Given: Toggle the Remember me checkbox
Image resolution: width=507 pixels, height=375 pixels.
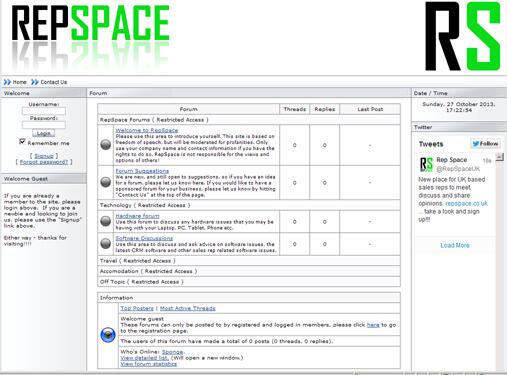Looking at the screenshot, I should pos(22,141).
